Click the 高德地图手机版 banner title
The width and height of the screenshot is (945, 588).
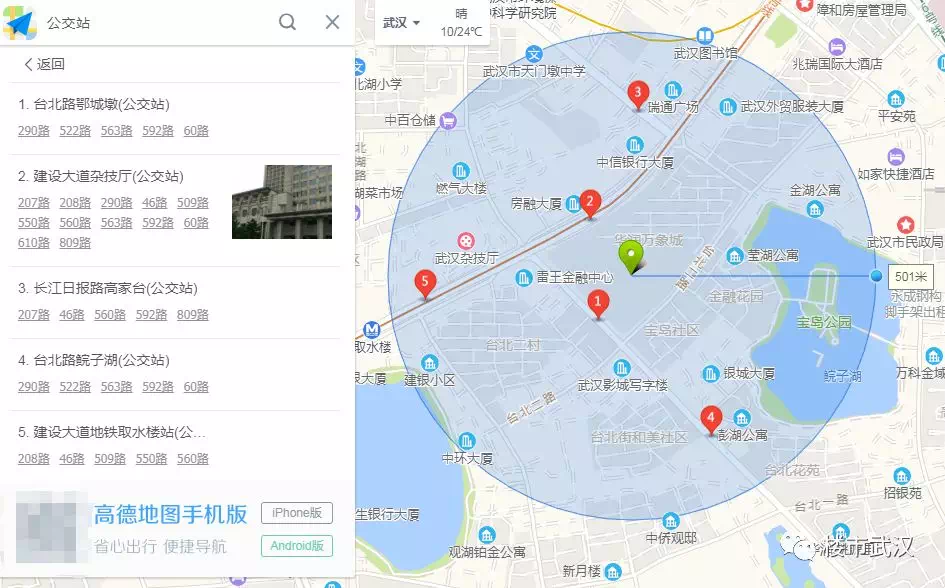pyautogui.click(x=171, y=514)
